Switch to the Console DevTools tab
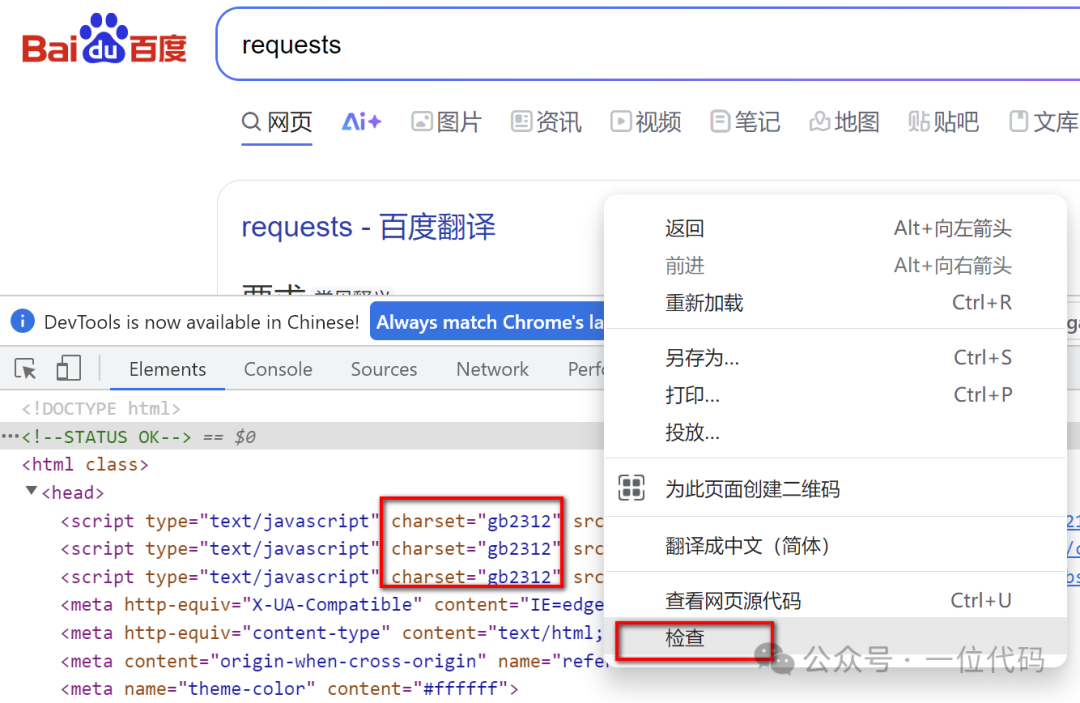Viewport: 1080px width, 703px height. click(278, 369)
